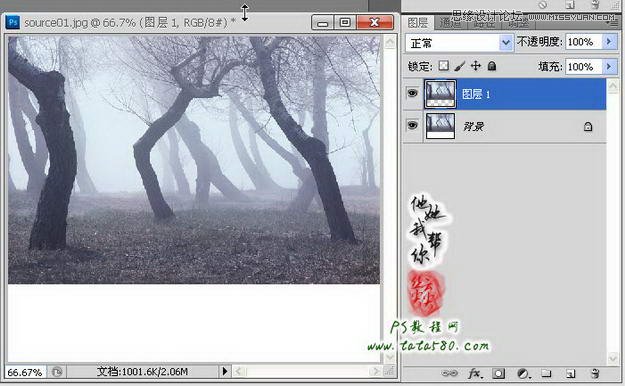Switch to the fourth panel tab after 路径

pos(519,24)
